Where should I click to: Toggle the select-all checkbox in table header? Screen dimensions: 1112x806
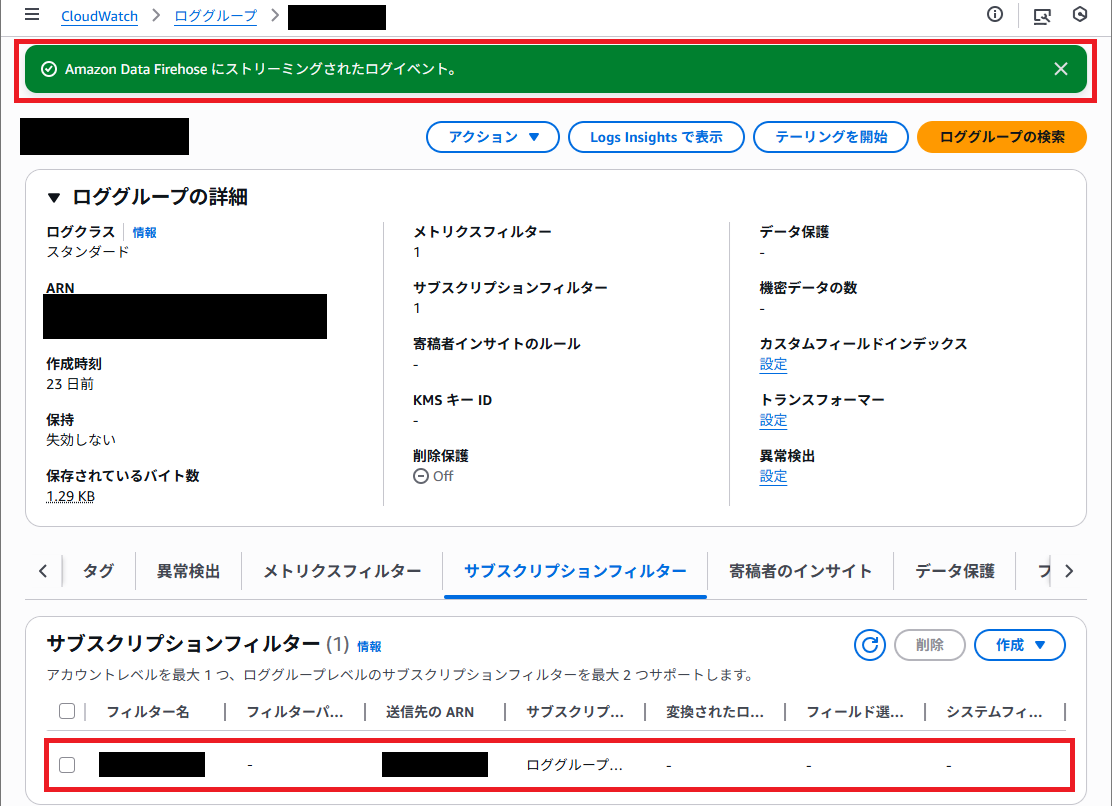tap(67, 710)
